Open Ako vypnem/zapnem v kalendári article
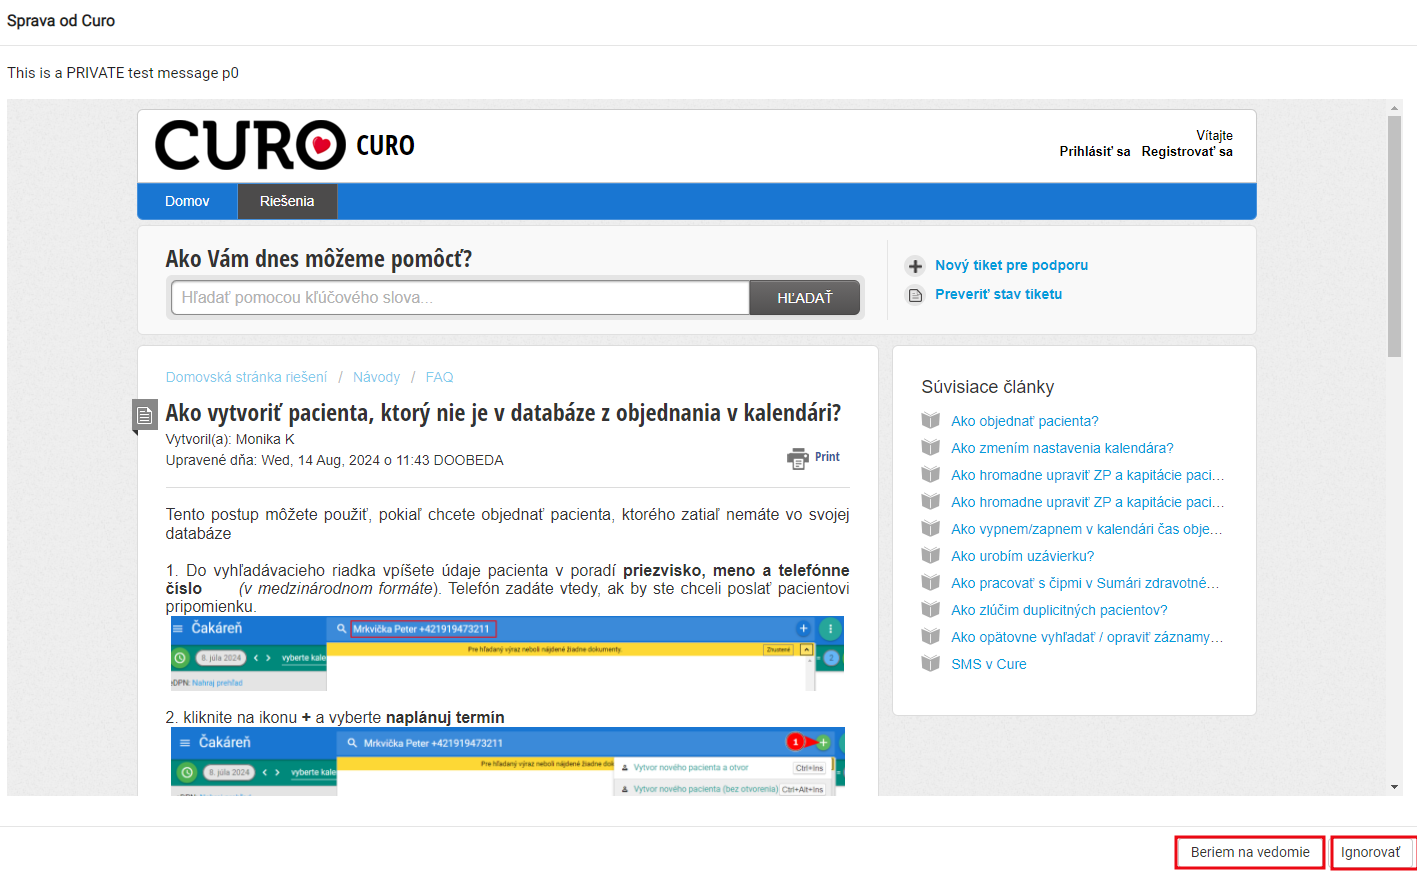 click(1087, 529)
